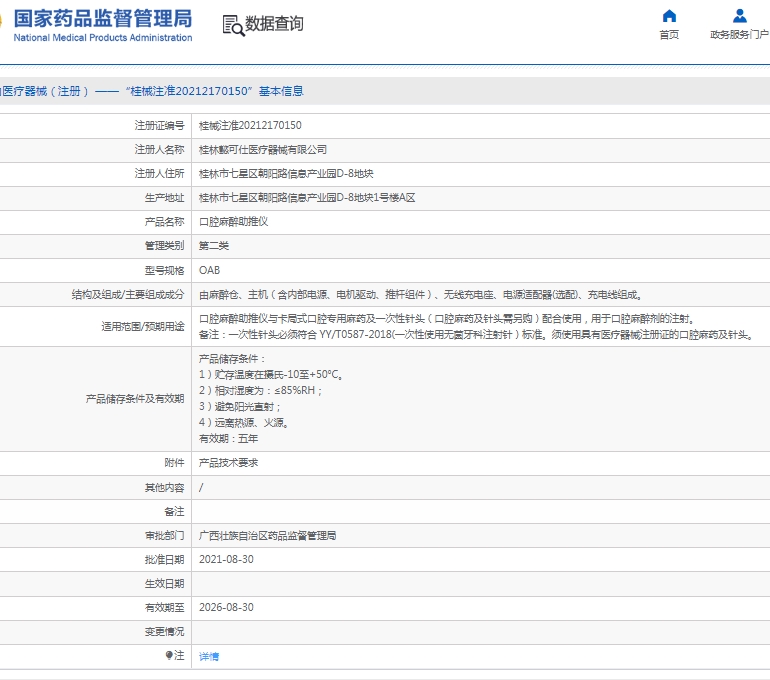Click the structure composition text starting 由麻醉仓
The width and height of the screenshot is (770, 680).
(x=421, y=295)
